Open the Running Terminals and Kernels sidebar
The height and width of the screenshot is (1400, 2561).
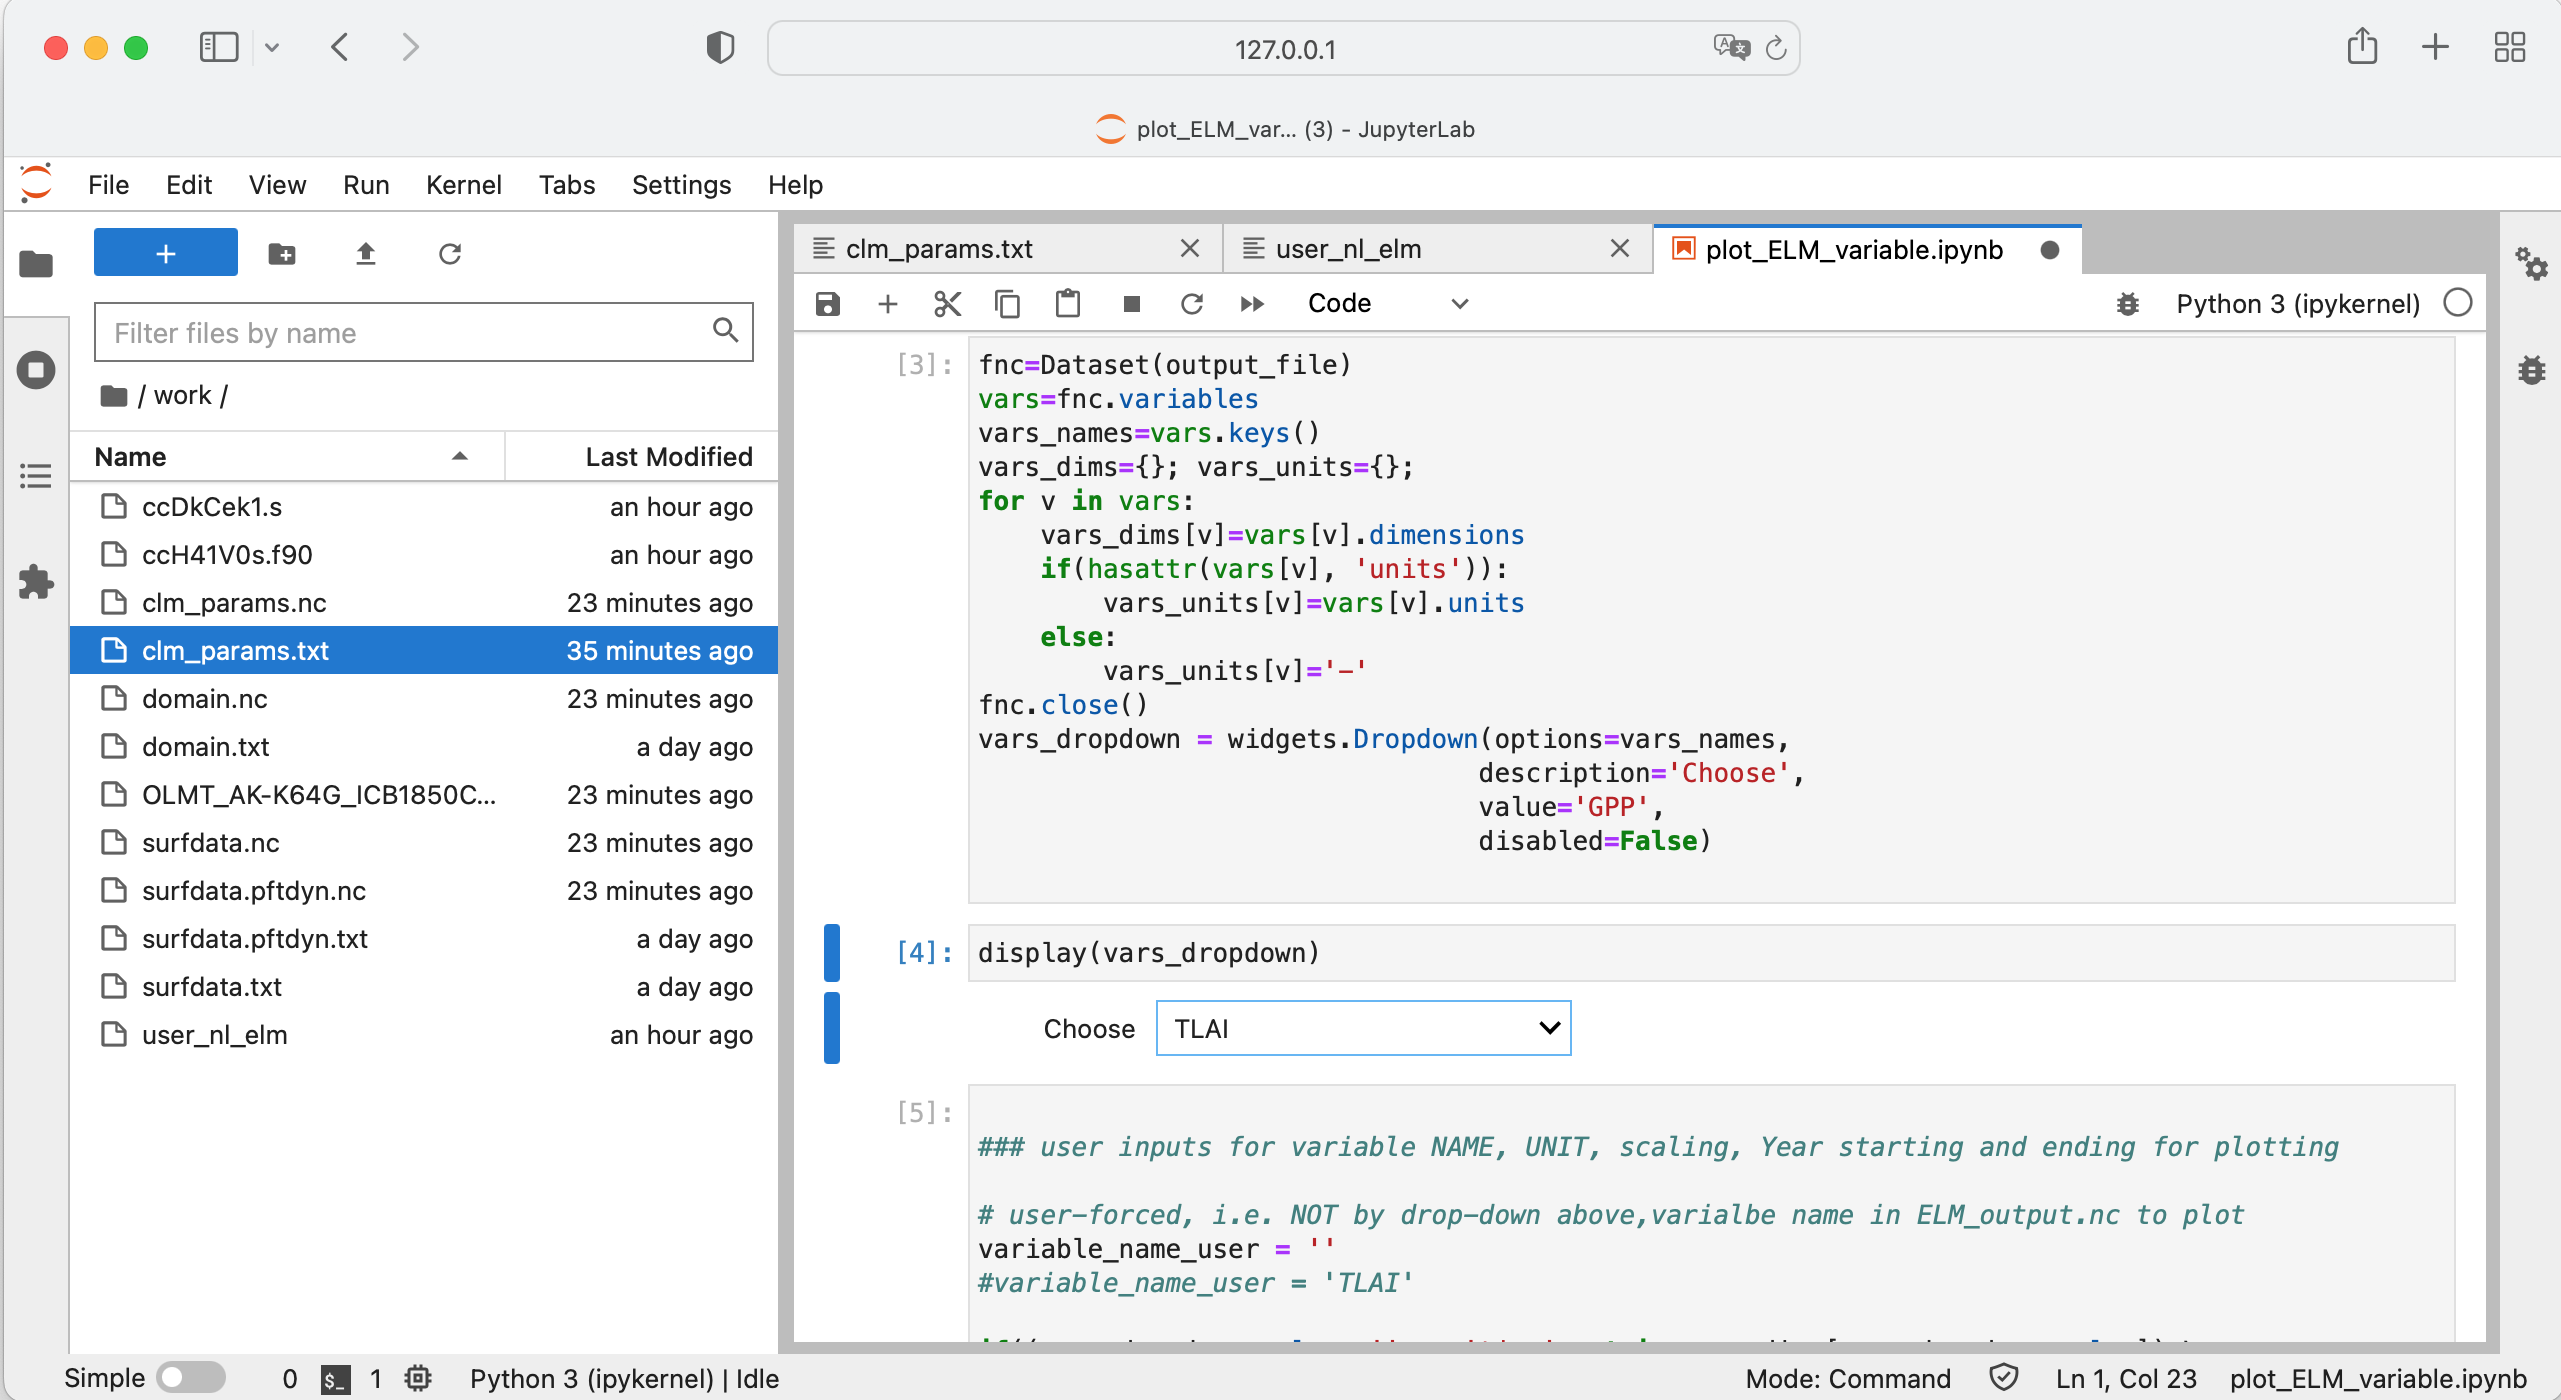coord(36,371)
